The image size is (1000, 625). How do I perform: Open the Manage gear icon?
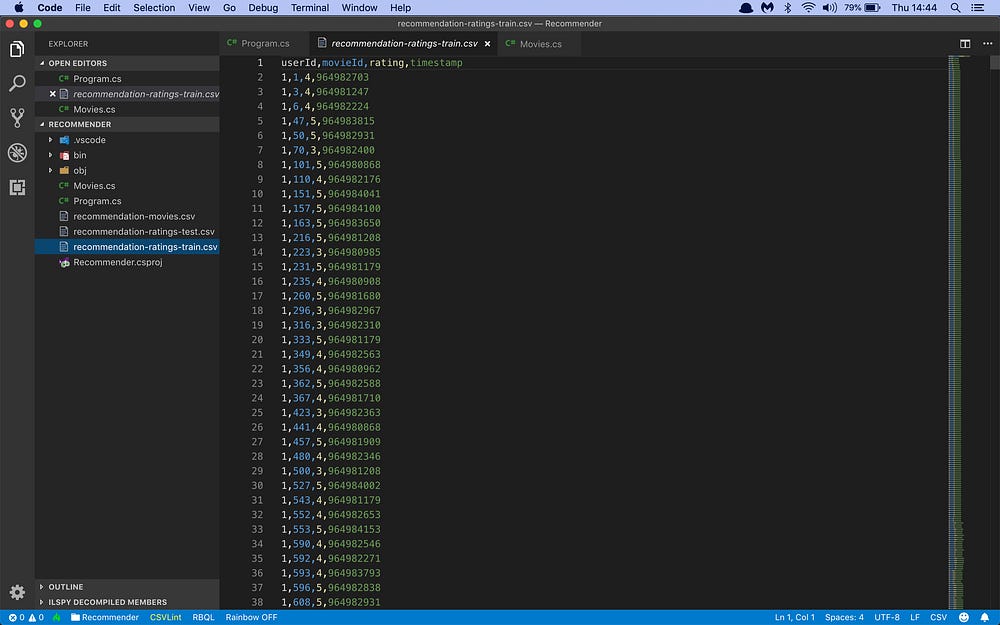coord(17,592)
